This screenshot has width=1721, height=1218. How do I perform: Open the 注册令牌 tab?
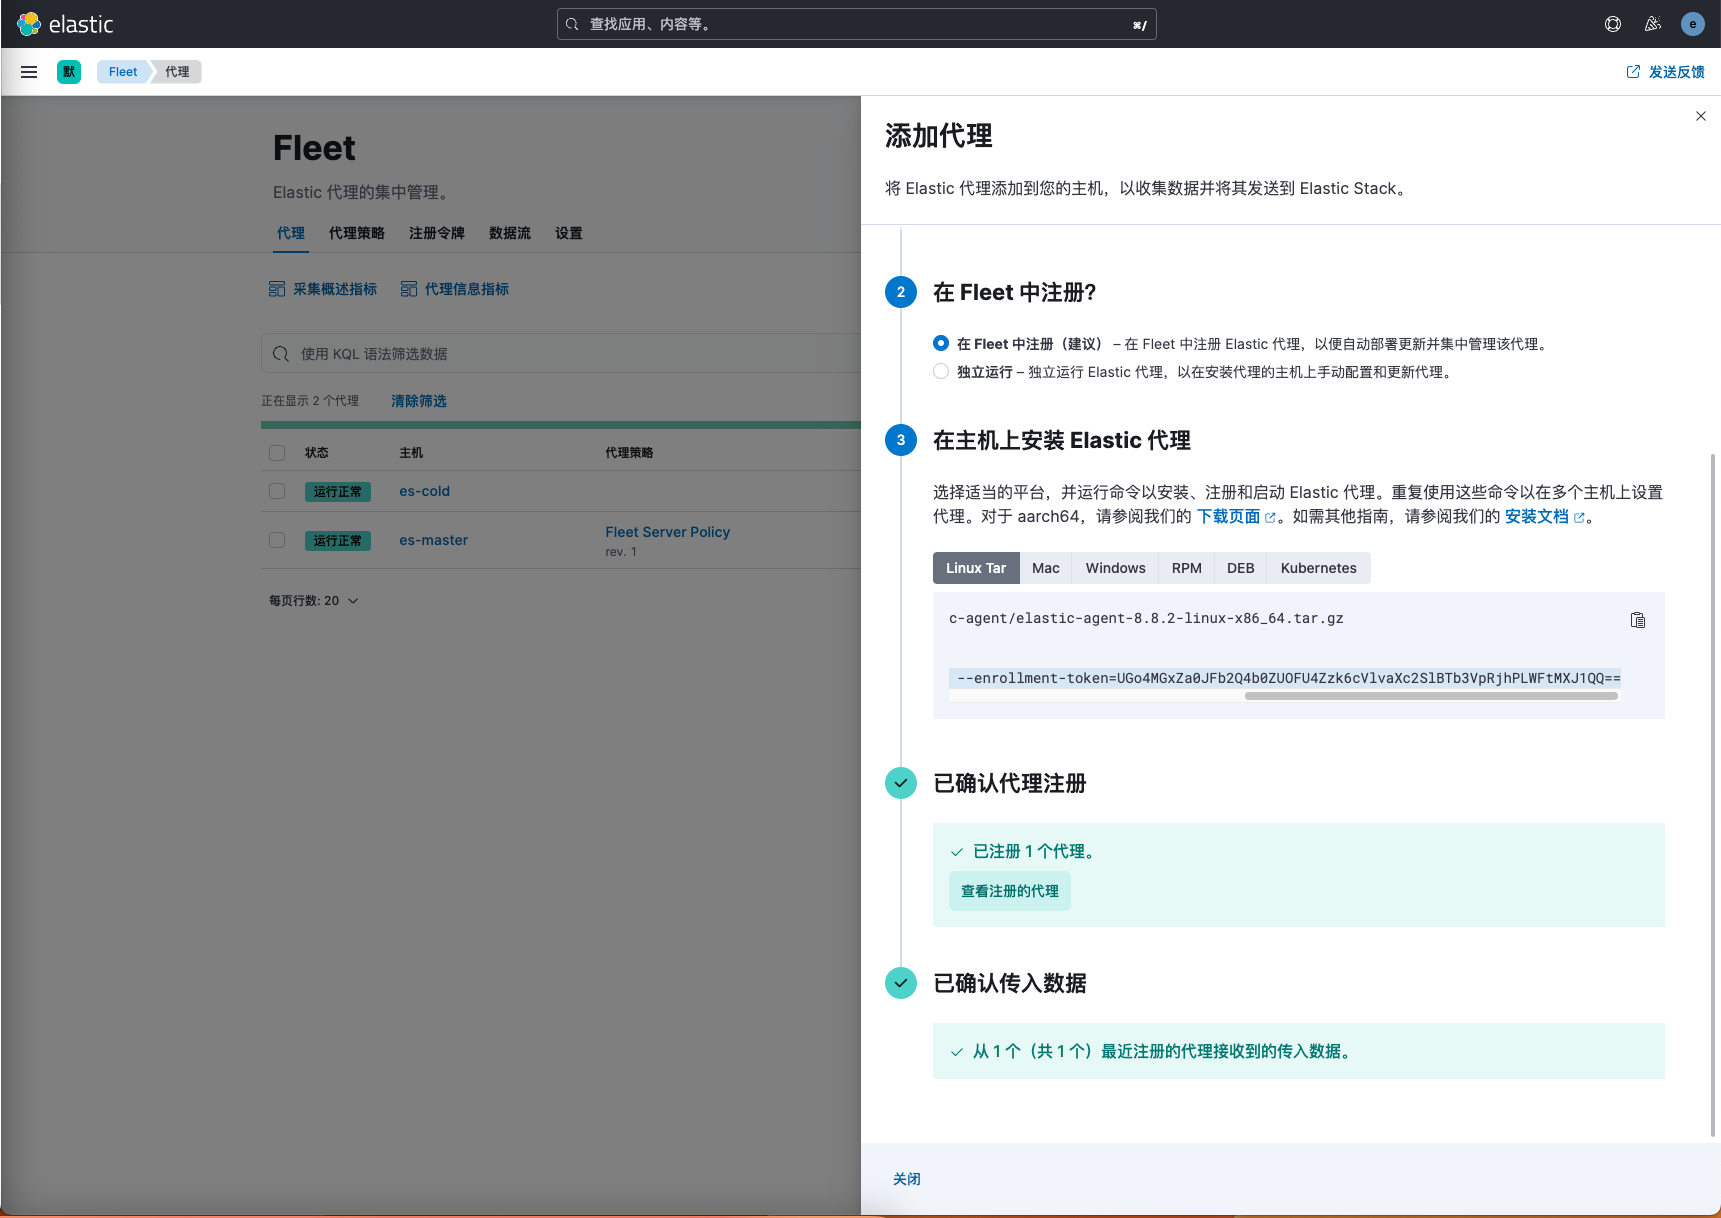437,233
